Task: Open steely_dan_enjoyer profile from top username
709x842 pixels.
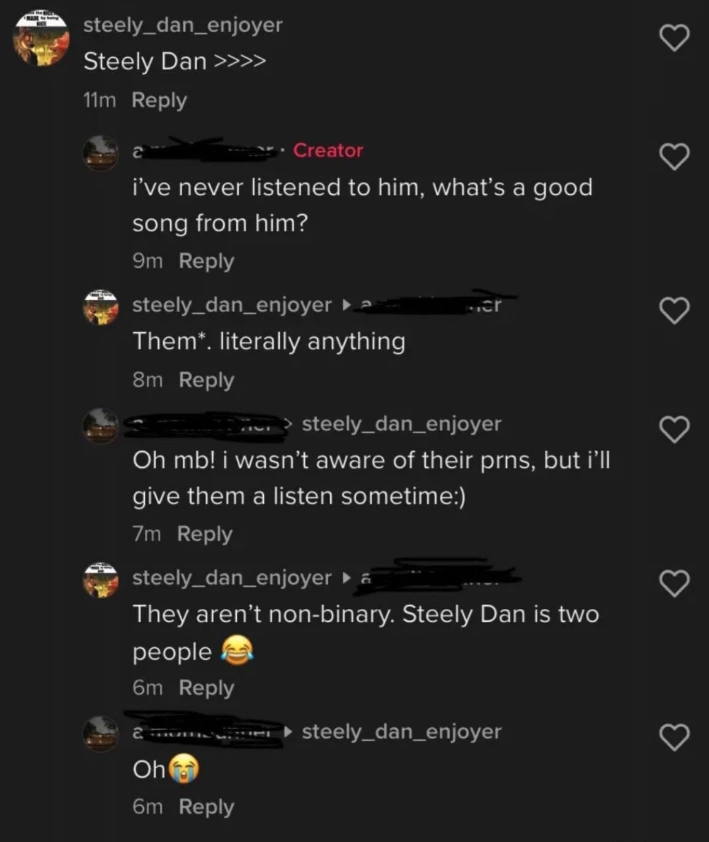Action: 182,25
